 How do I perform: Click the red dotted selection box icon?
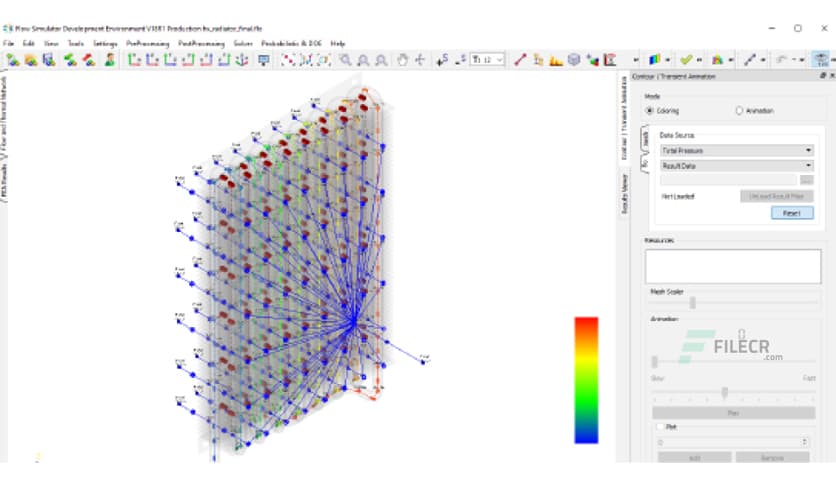point(288,60)
